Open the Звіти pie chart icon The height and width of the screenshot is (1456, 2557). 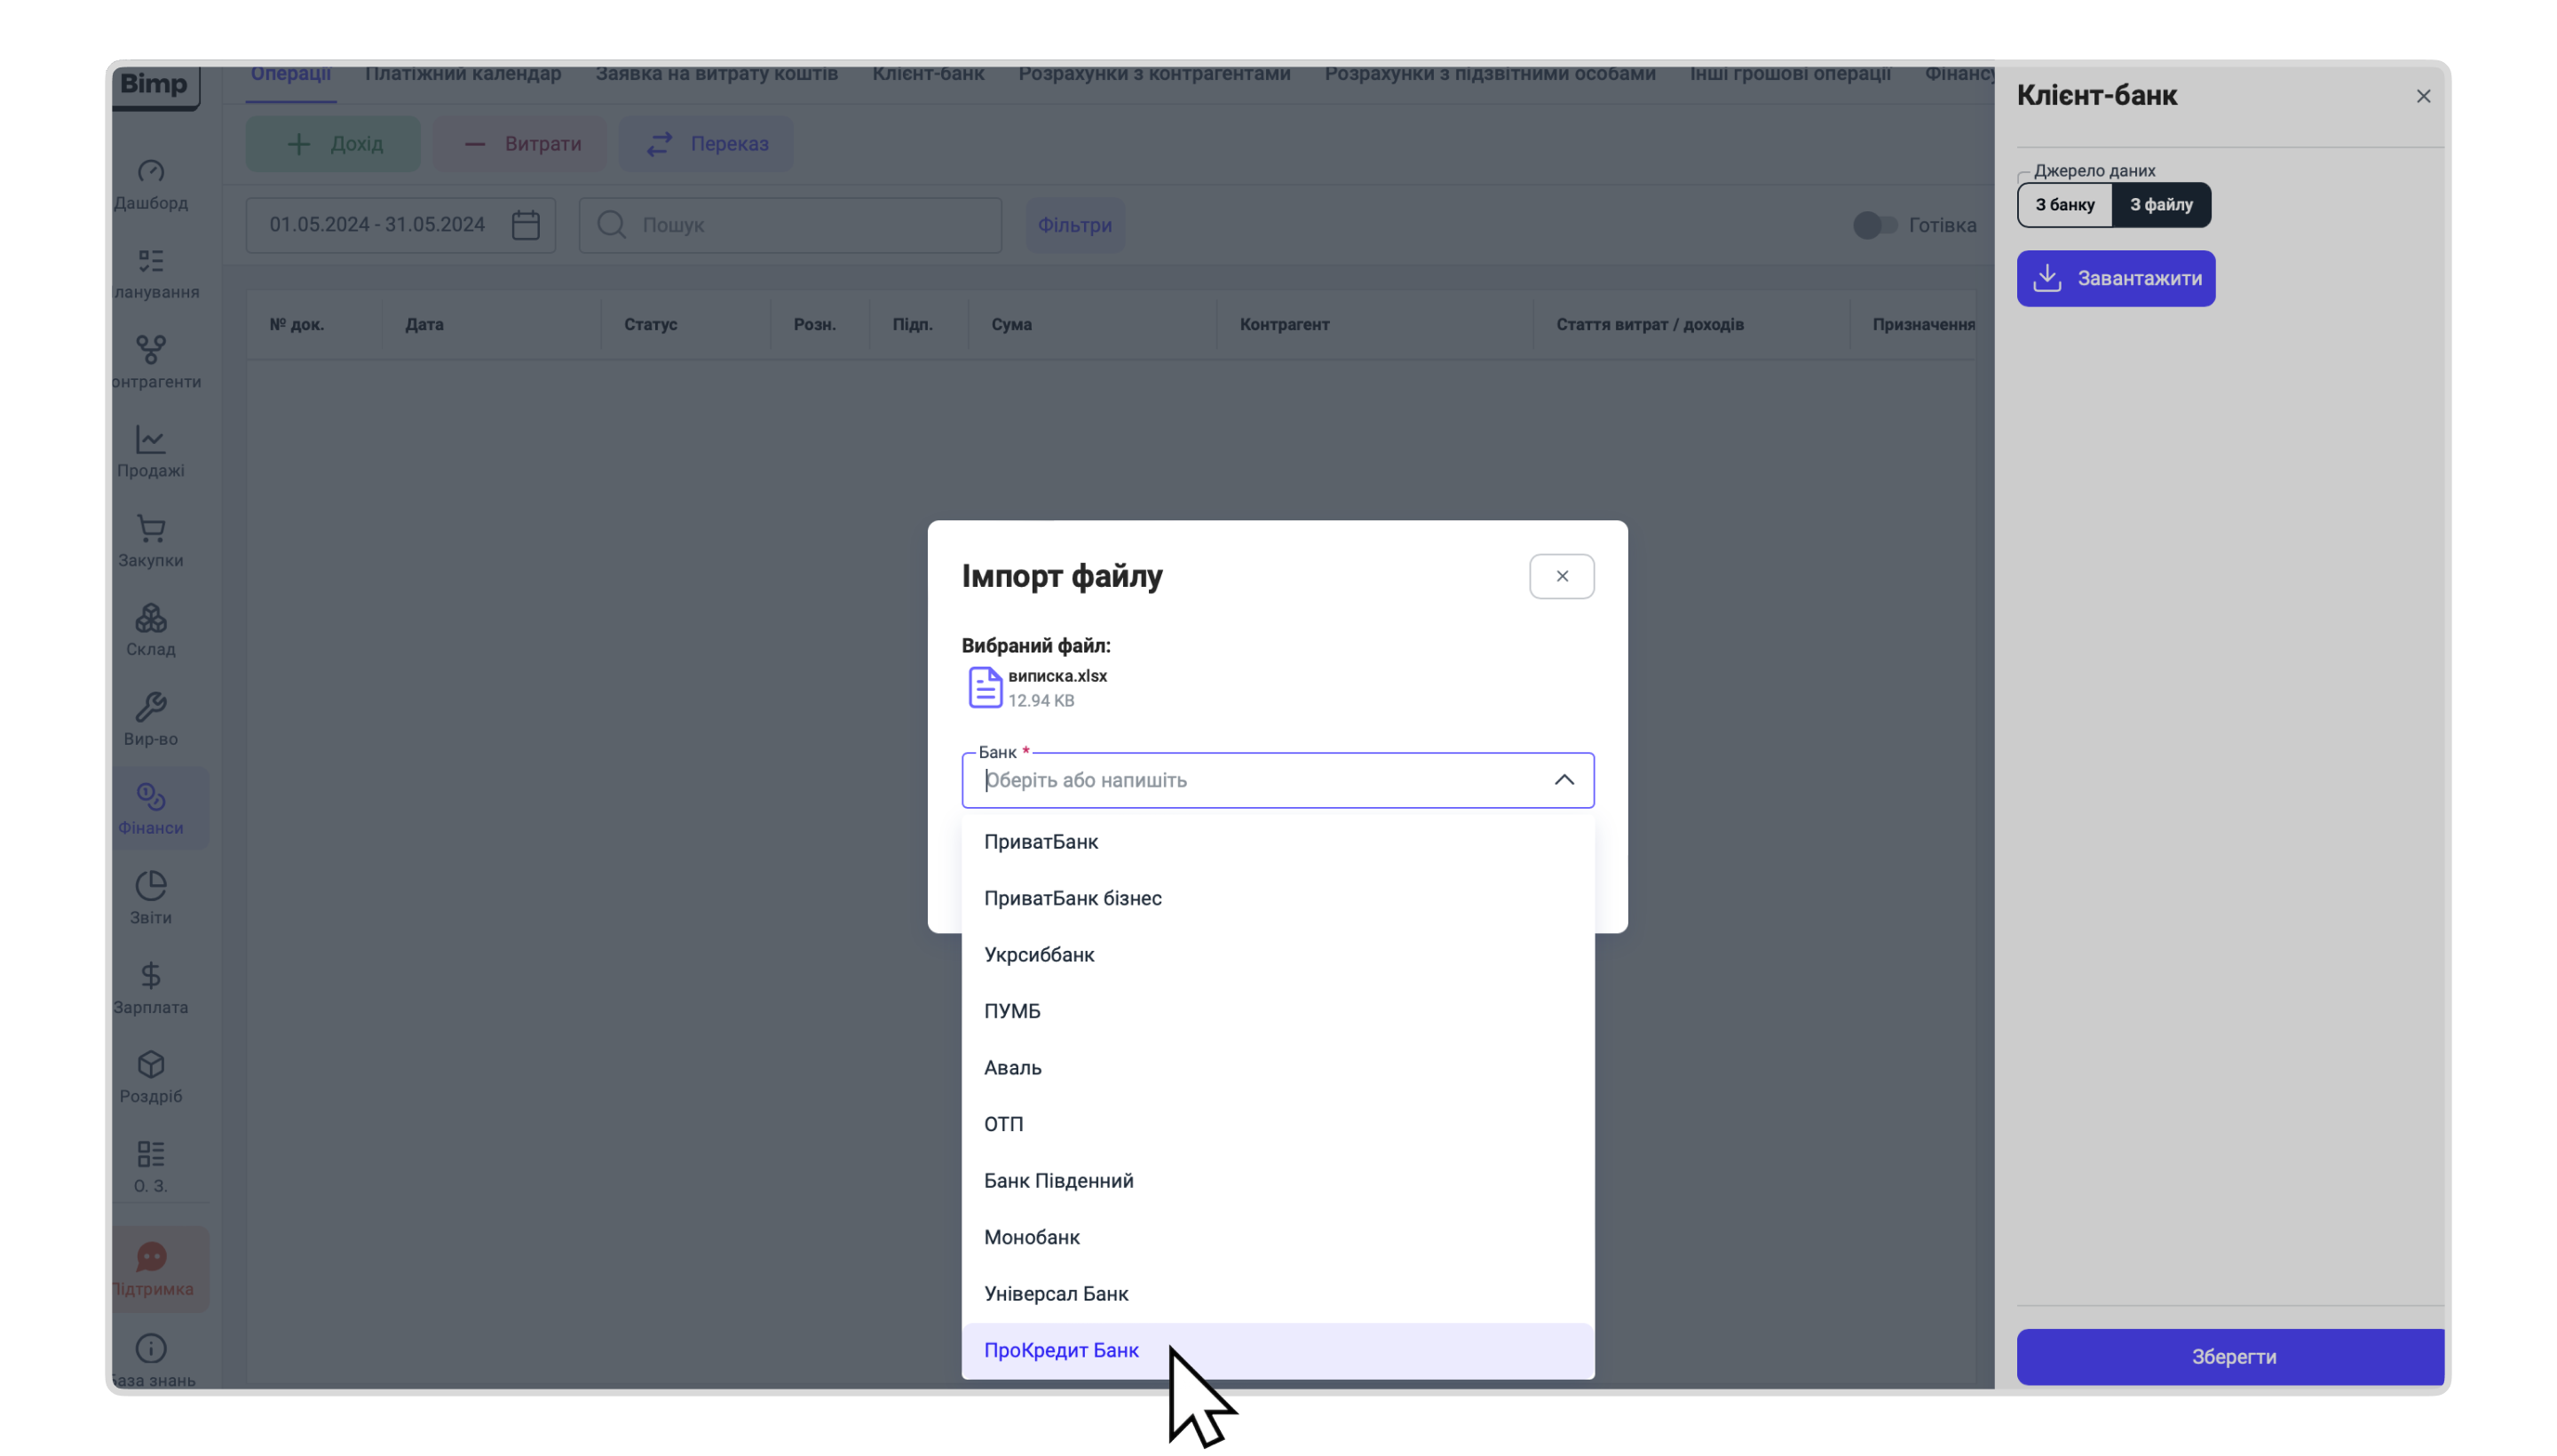(151, 886)
